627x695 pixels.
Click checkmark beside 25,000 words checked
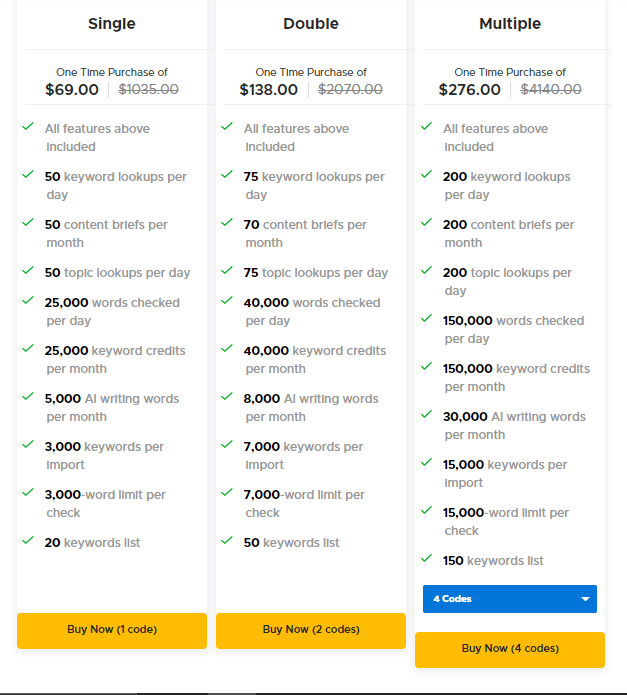point(27,301)
